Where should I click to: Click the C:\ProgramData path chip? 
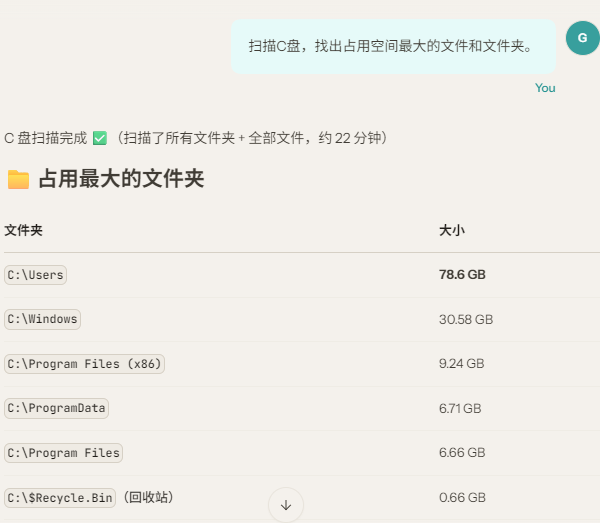[x=57, y=408]
